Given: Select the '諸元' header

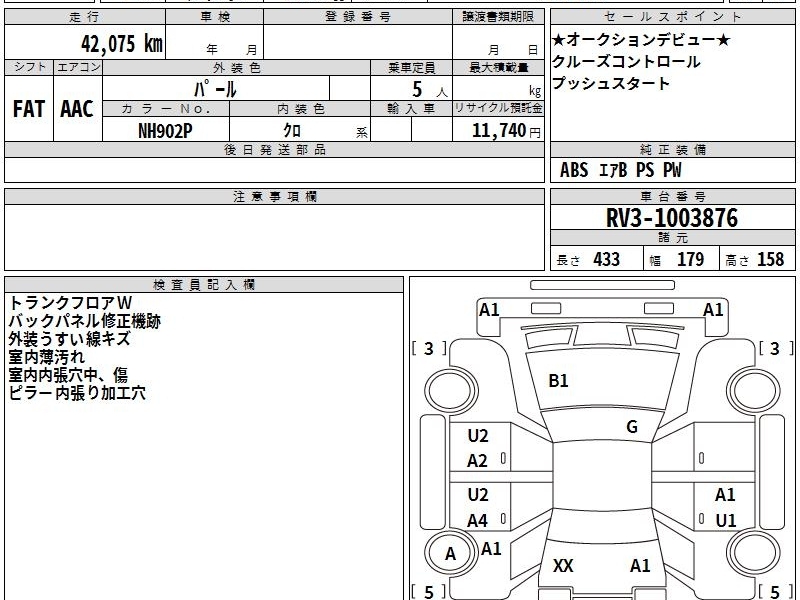Looking at the screenshot, I should (672, 238).
